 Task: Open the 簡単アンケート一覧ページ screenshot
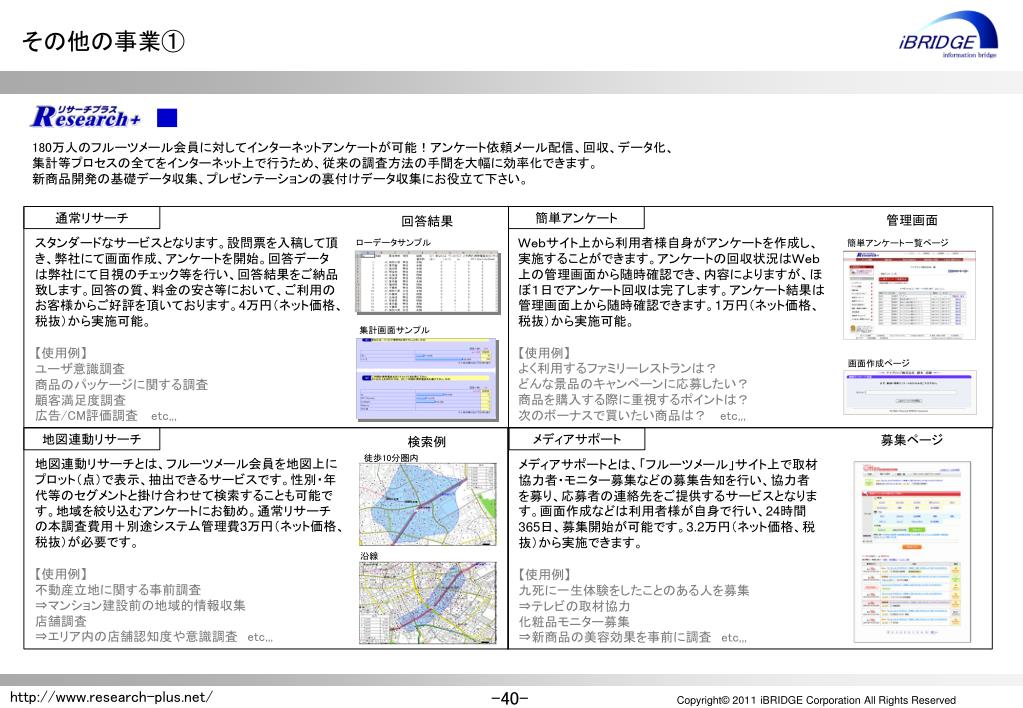pyautogui.click(x=910, y=295)
